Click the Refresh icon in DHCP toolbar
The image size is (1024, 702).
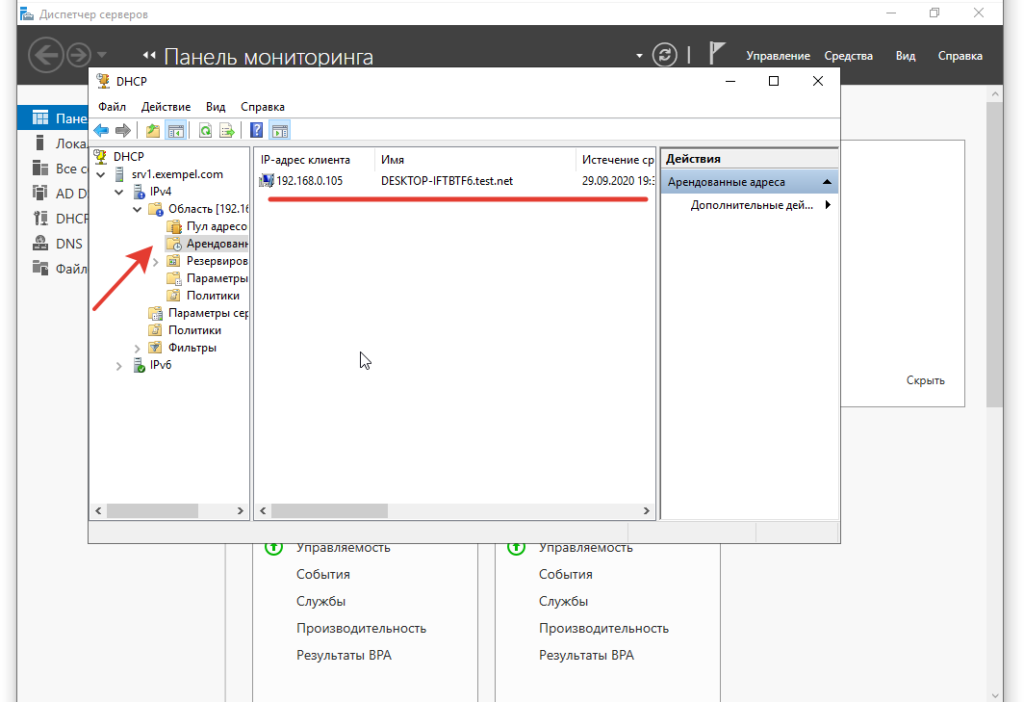pyautogui.click(x=205, y=130)
